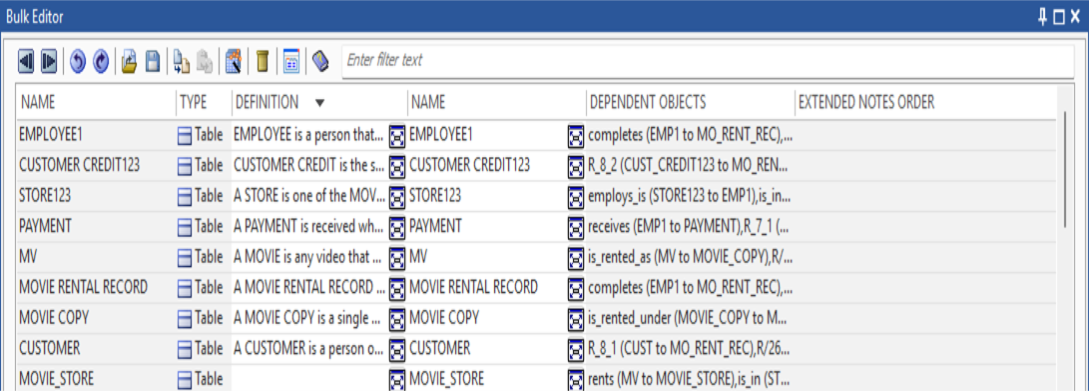Image resolution: width=1089 pixels, height=391 pixels.
Task: Click the move-left arrow toolbar icon
Action: (x=25, y=62)
